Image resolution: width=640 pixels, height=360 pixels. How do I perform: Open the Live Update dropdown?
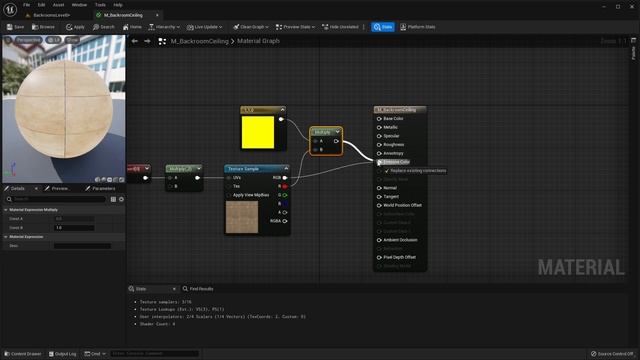pyautogui.click(x=204, y=27)
